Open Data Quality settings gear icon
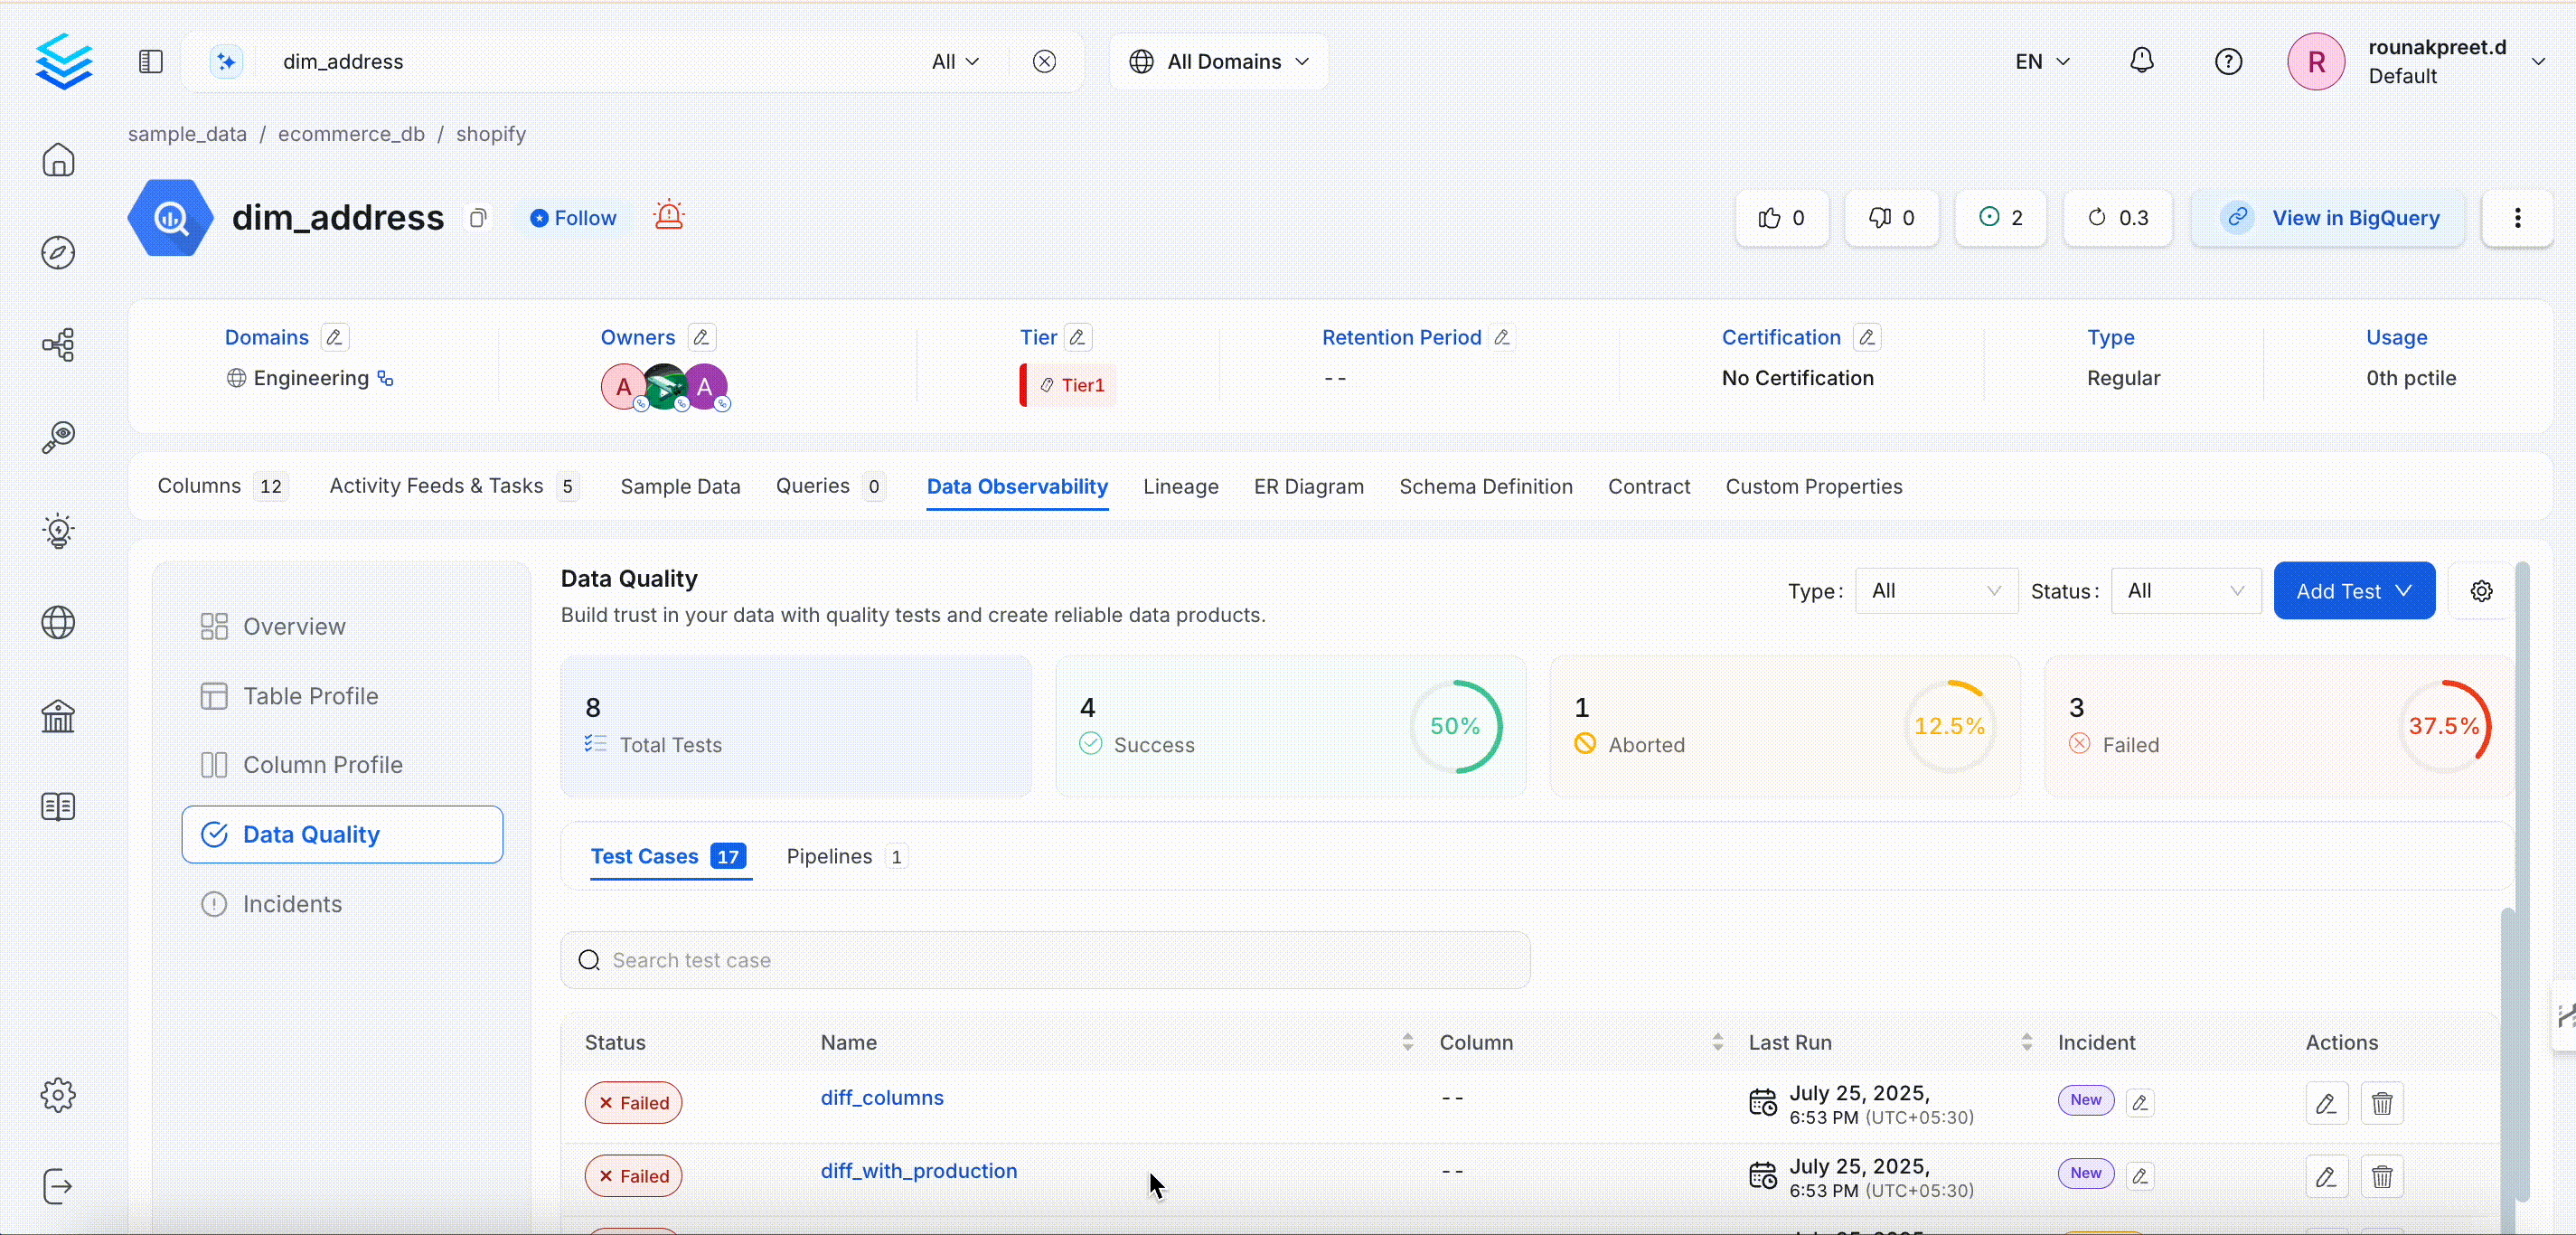The width and height of the screenshot is (2576, 1235). 2481,591
